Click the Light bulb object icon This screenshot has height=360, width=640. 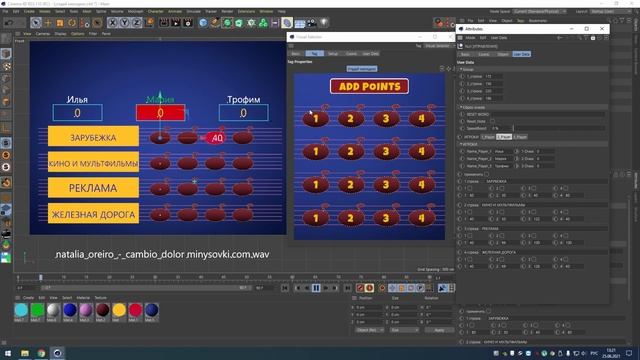click(x=324, y=23)
